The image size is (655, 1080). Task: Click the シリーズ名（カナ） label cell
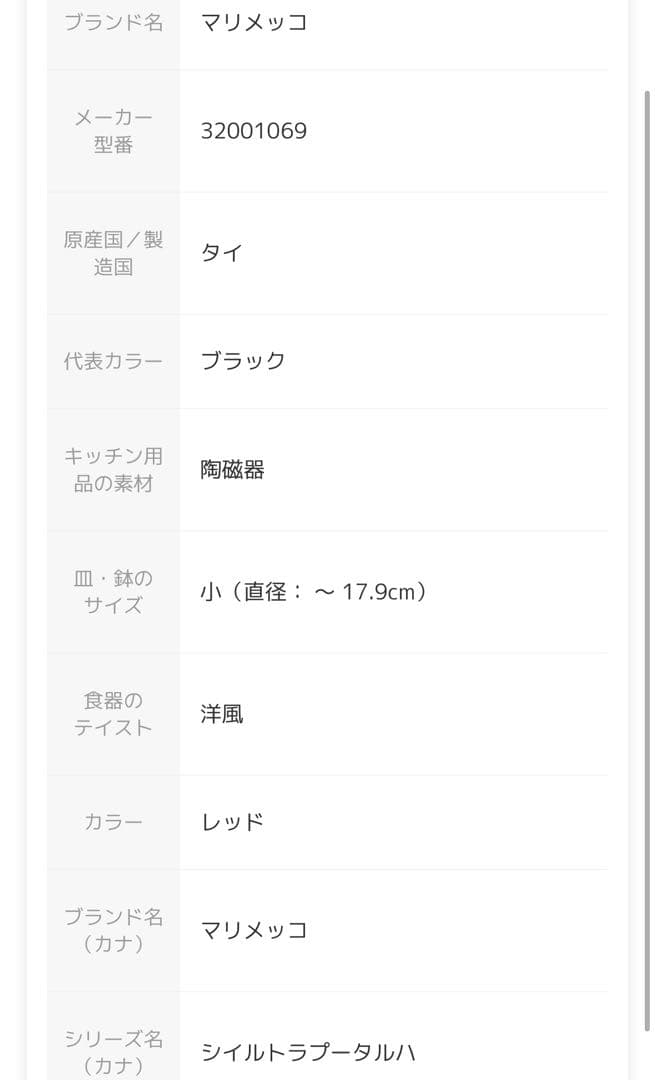[x=113, y=1050]
